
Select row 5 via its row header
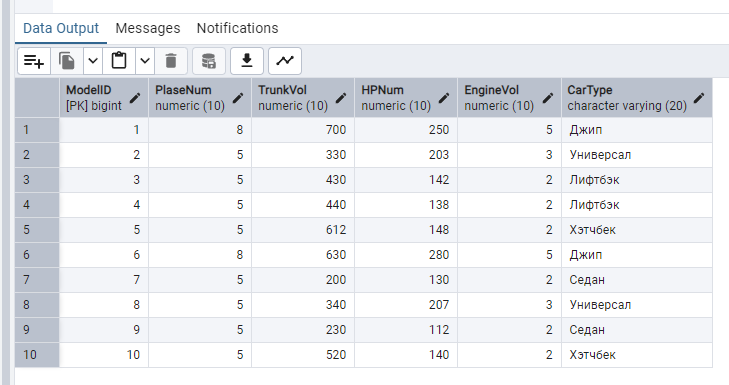click(37, 230)
